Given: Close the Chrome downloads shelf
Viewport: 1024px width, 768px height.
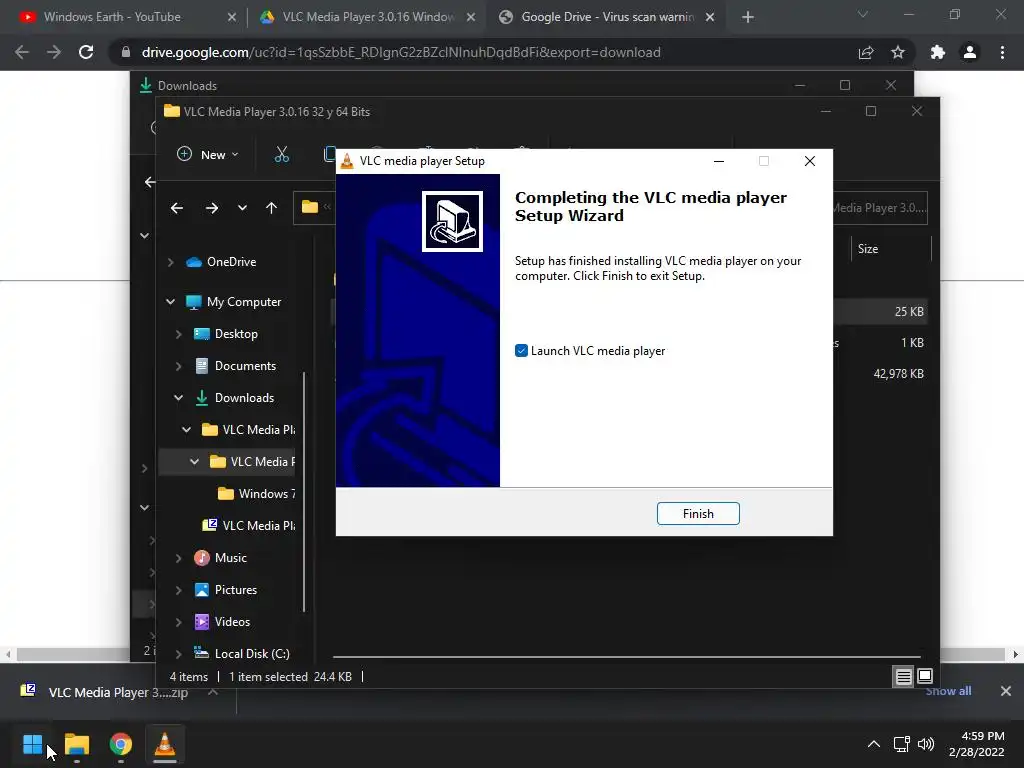Looking at the screenshot, I should click(1006, 691).
